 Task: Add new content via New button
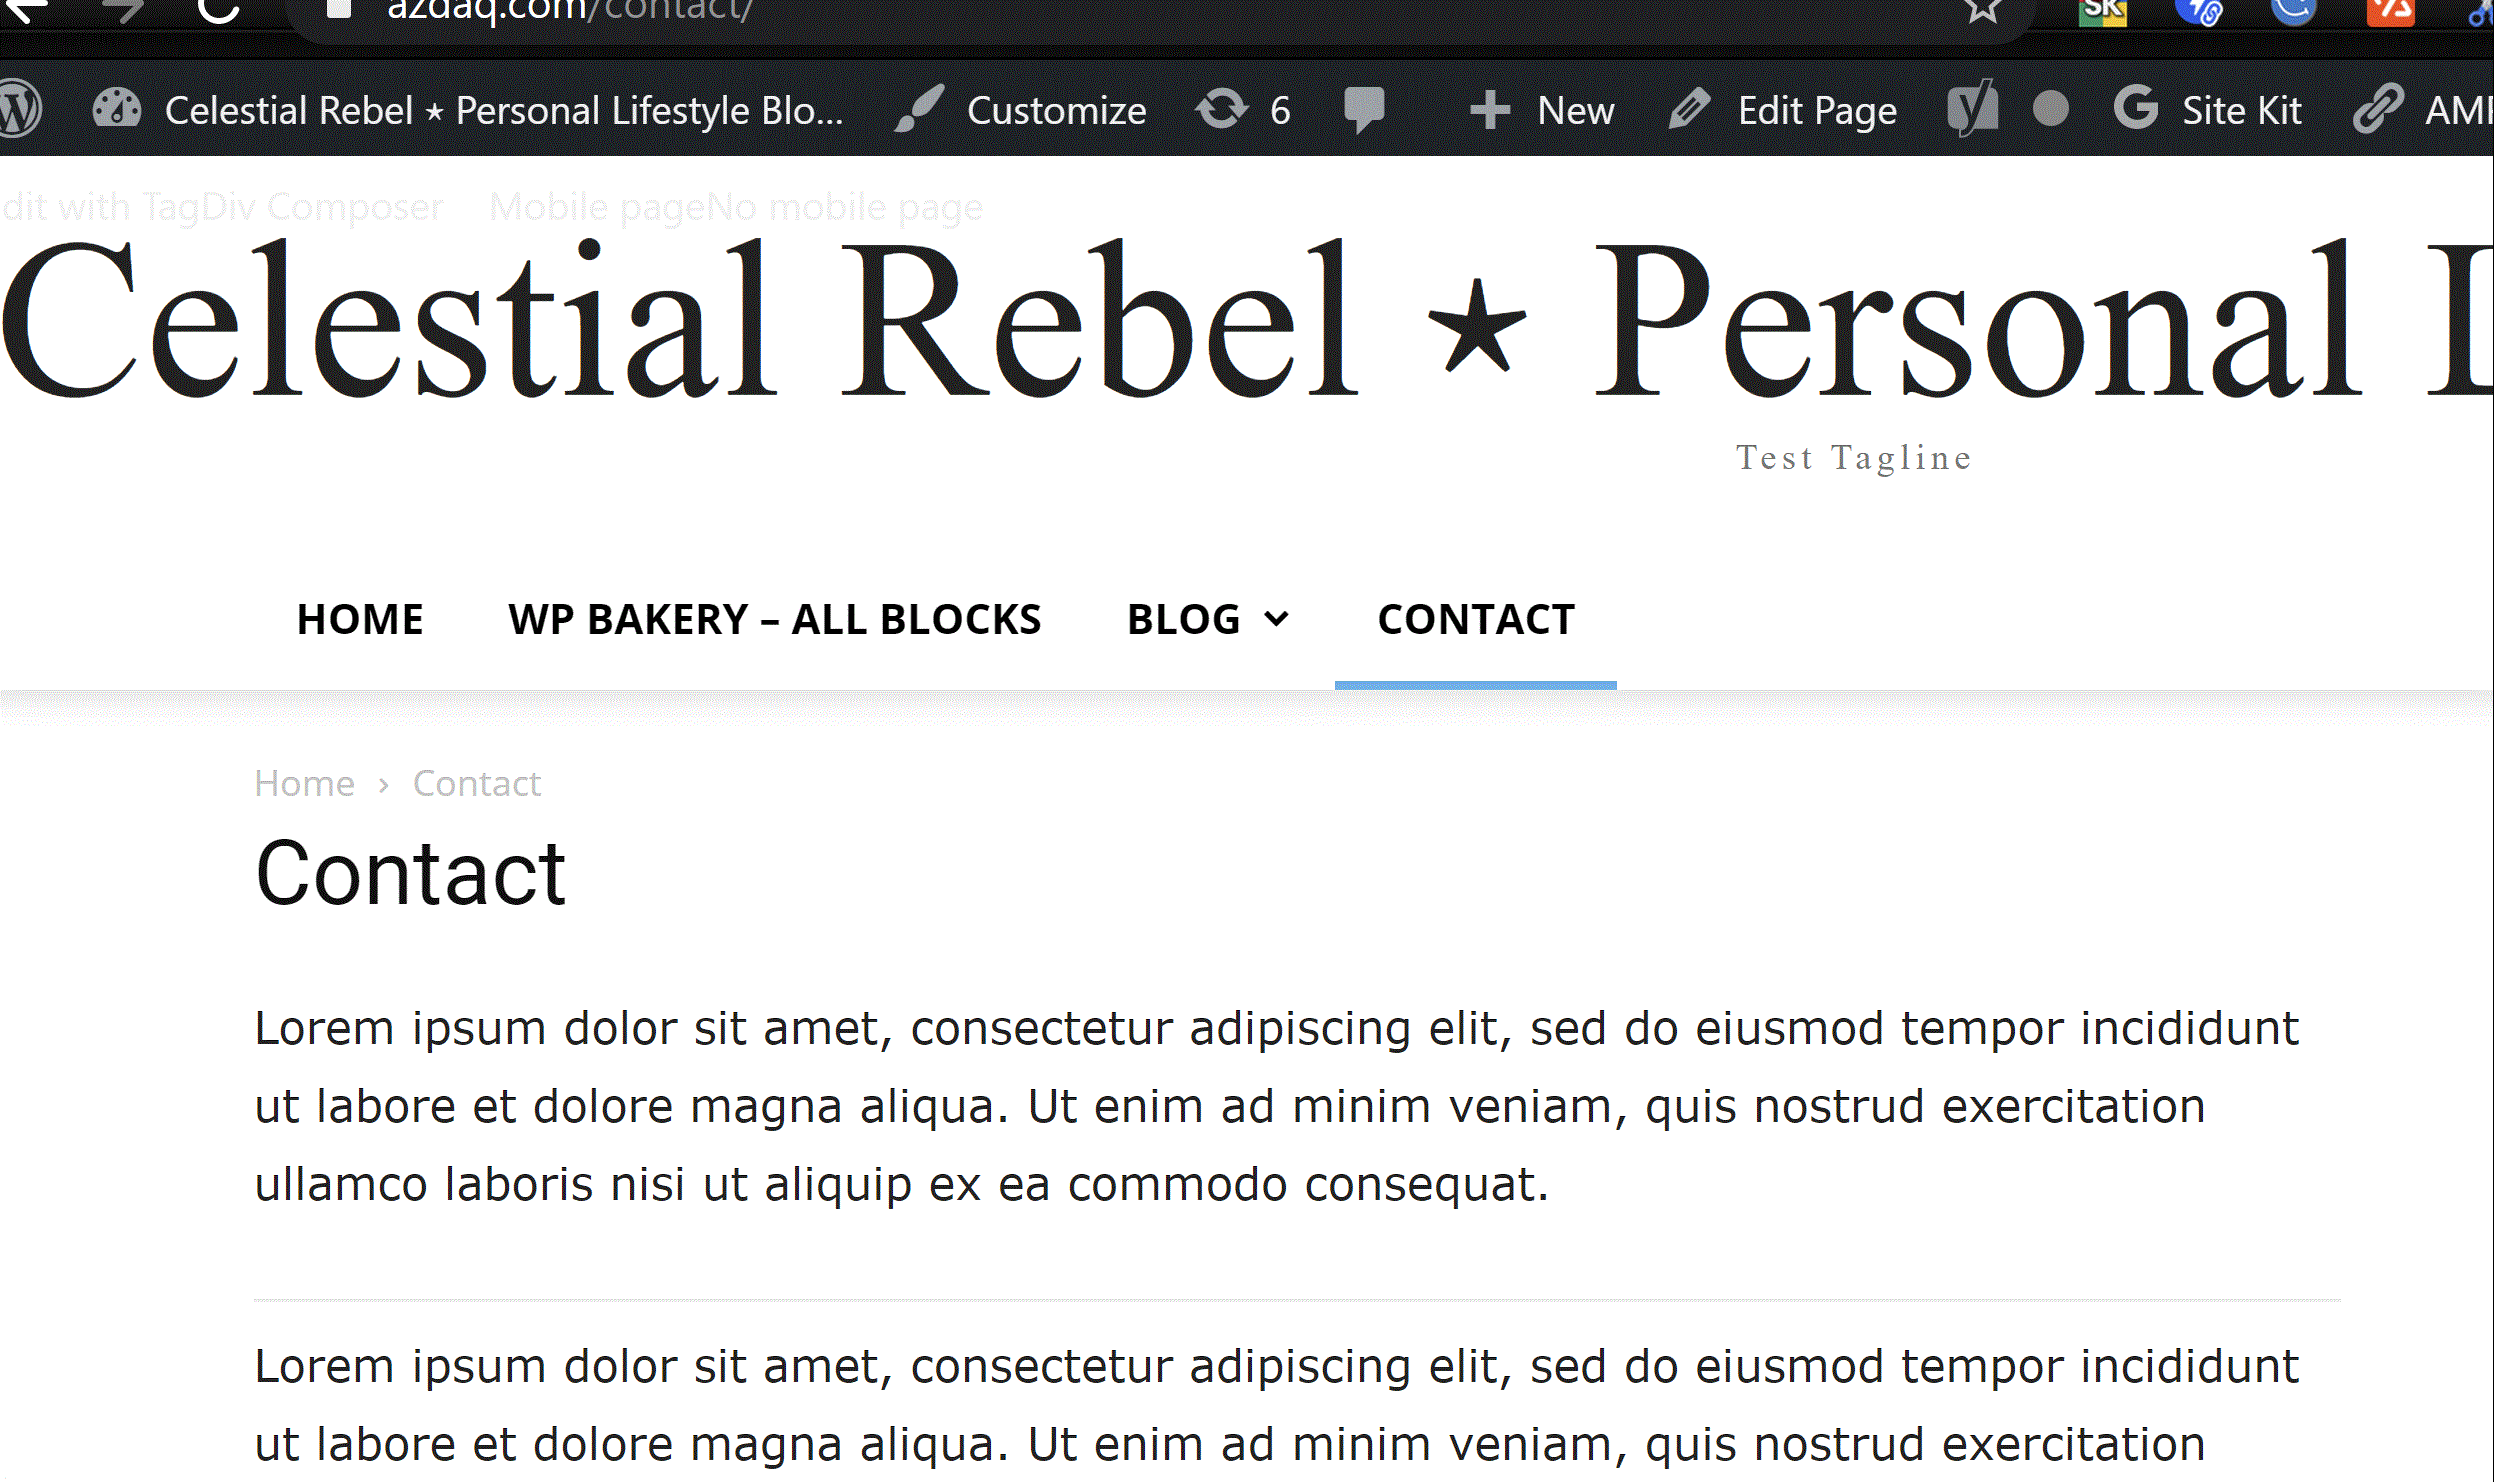pyautogui.click(x=1542, y=110)
